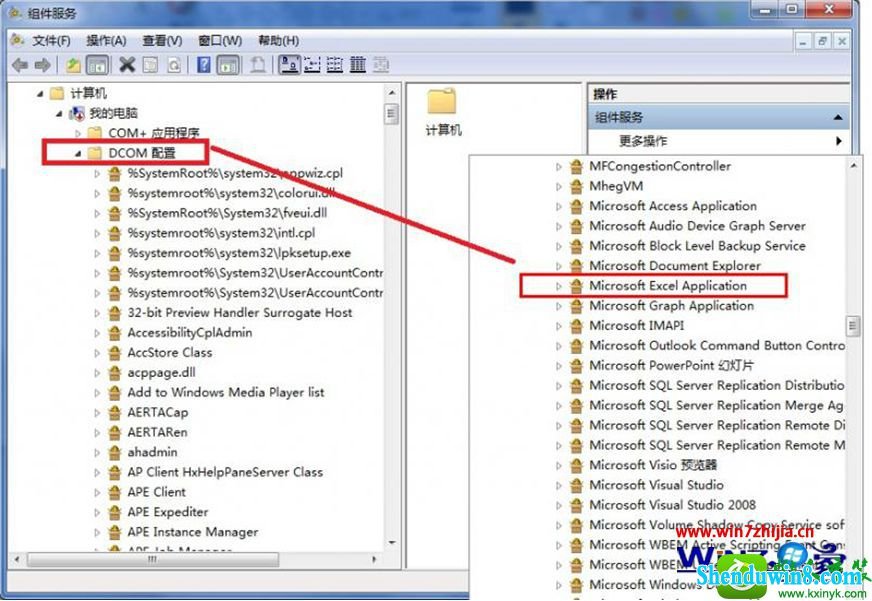Click the Delete X toolbar icon
Image resolution: width=872 pixels, height=601 pixels.
tap(127, 66)
